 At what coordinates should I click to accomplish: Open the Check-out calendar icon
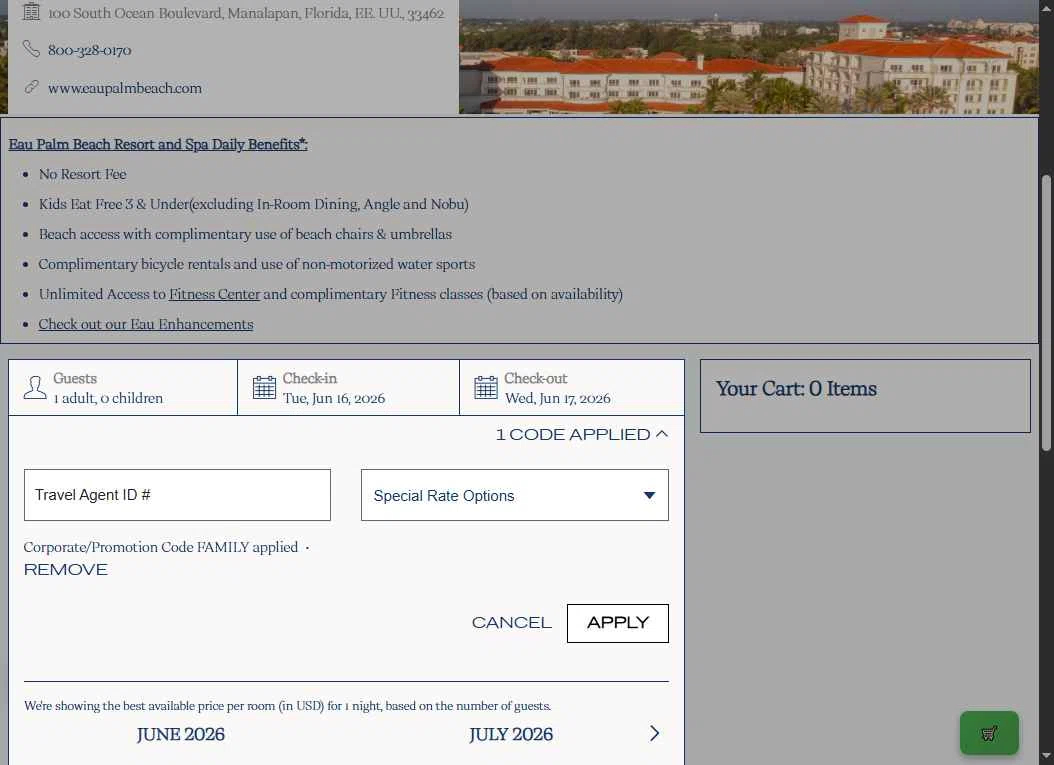(x=485, y=388)
